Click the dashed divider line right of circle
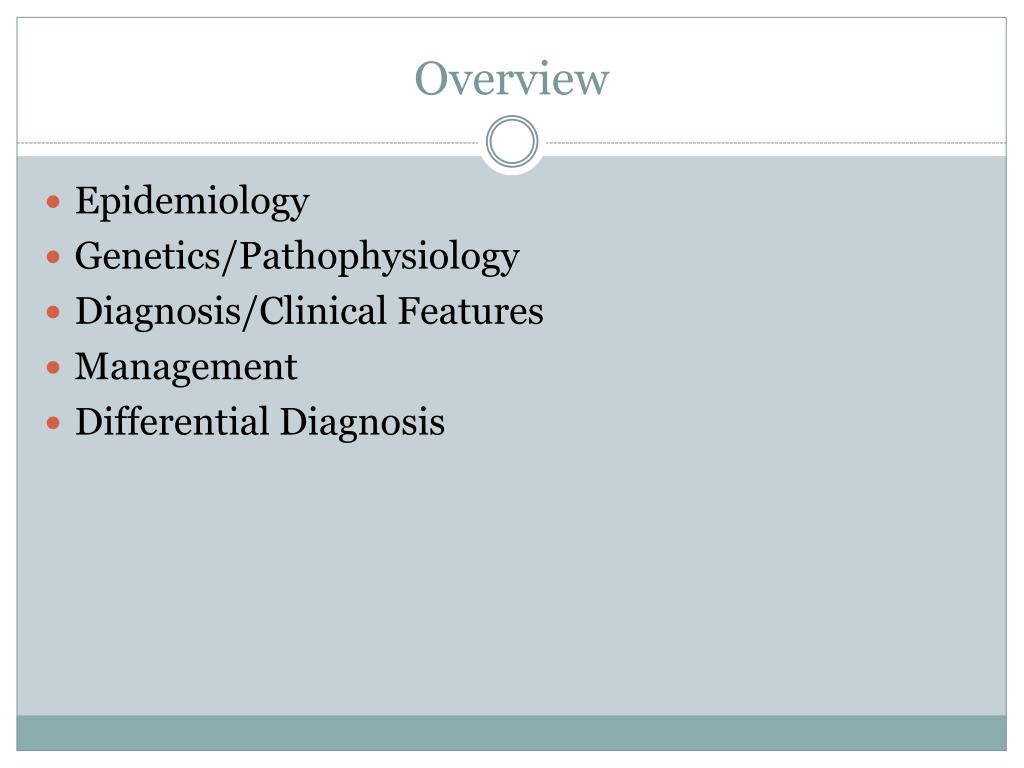1024x768 pixels. pos(776,142)
